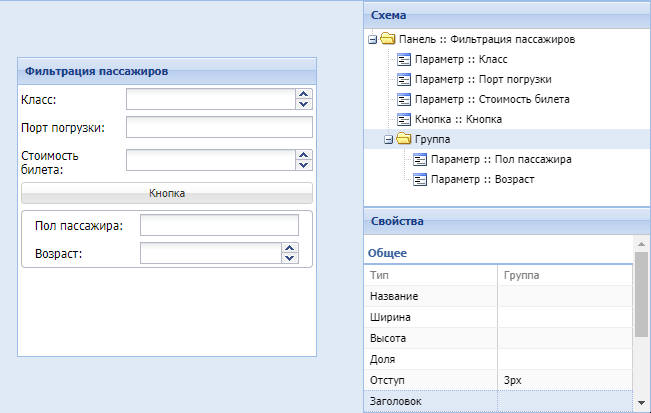Image resolution: width=651 pixels, height=413 pixels.
Task: Click the Параметр :: Порт погрузки icon
Action: click(404, 79)
